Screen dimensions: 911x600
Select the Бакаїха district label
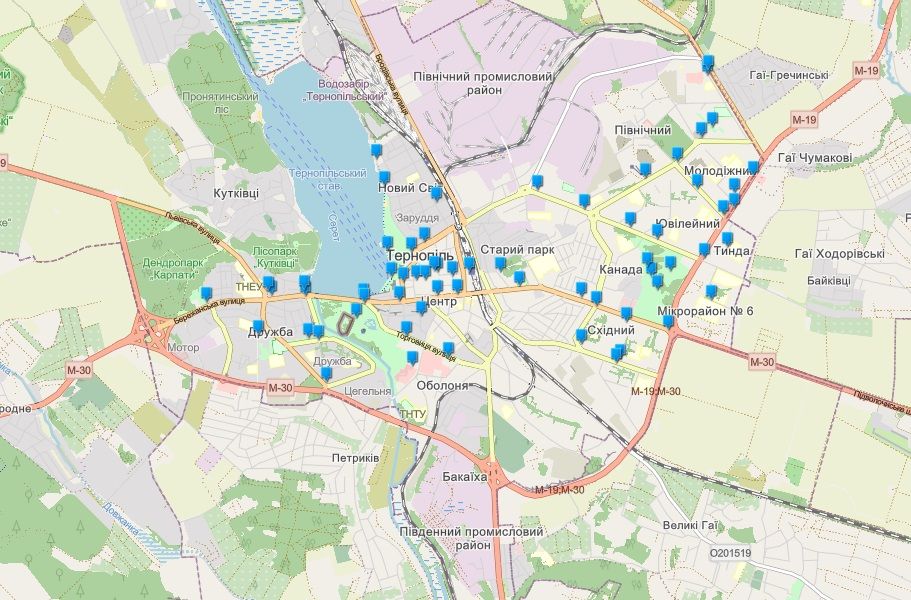tap(464, 477)
